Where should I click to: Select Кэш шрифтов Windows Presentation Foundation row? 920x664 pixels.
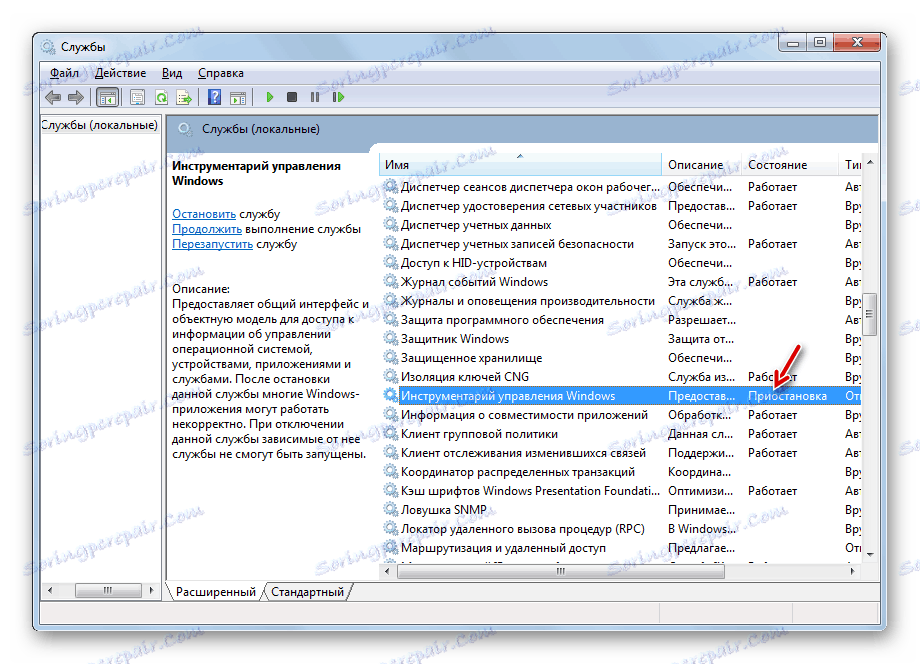click(x=622, y=491)
